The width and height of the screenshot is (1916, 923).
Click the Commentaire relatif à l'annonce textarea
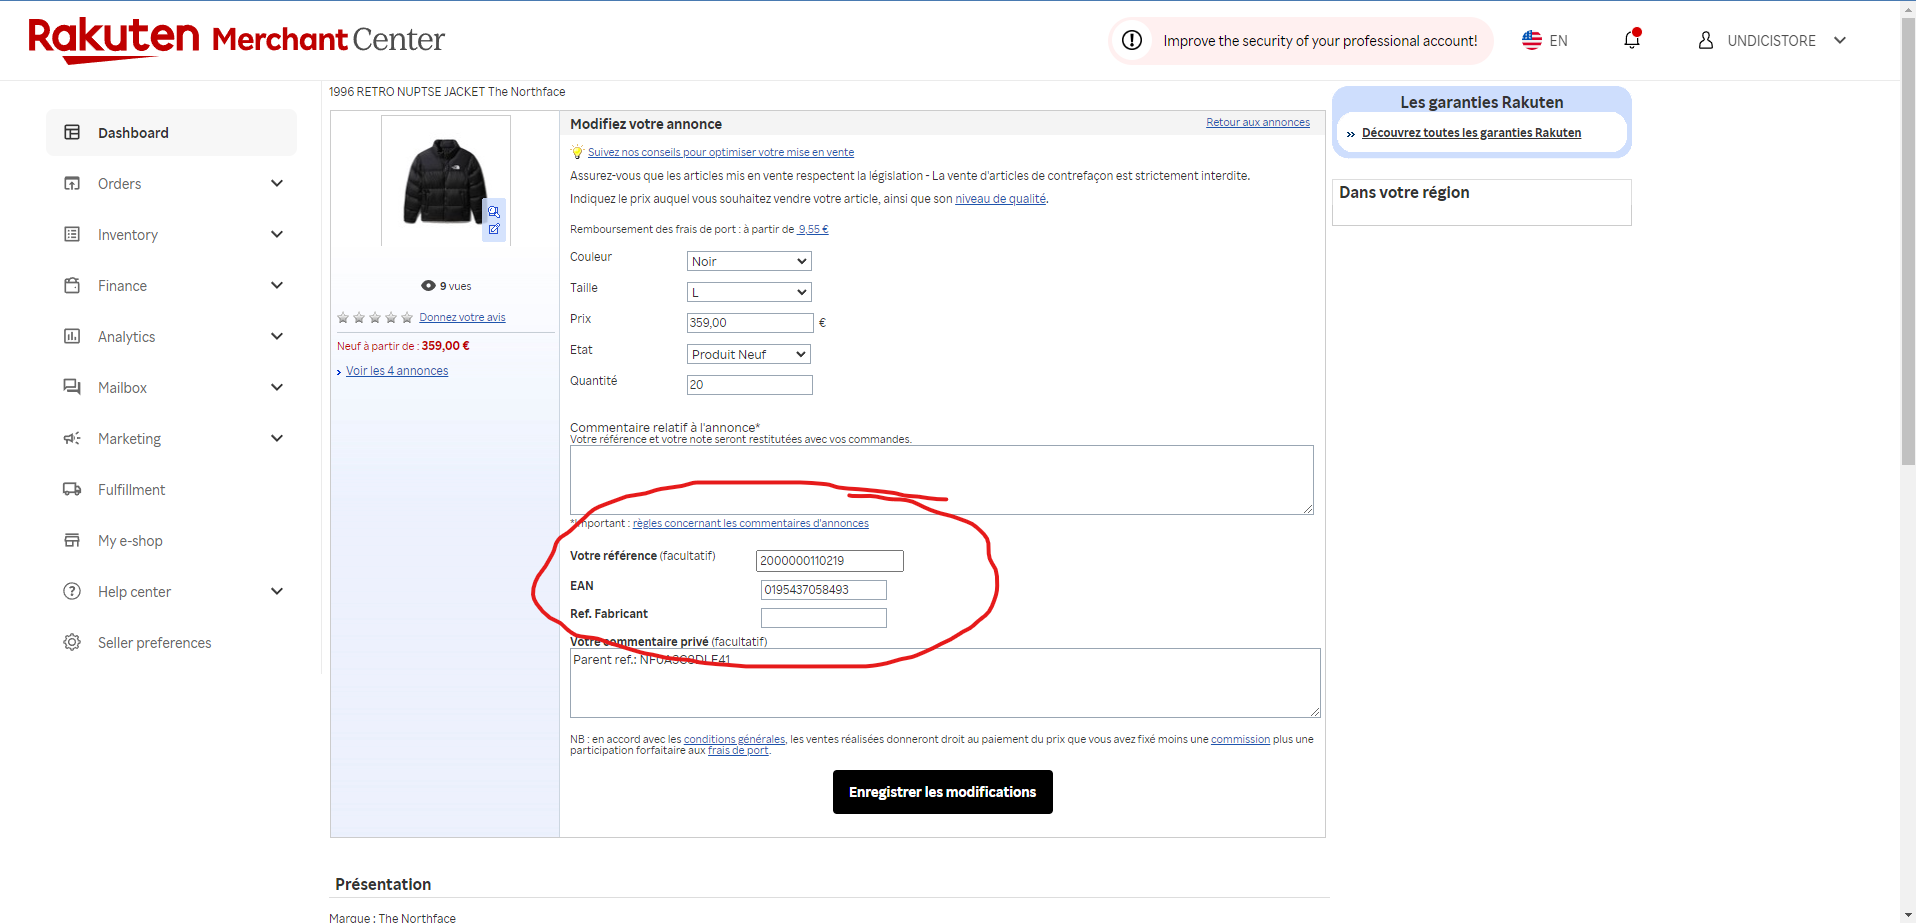point(942,480)
